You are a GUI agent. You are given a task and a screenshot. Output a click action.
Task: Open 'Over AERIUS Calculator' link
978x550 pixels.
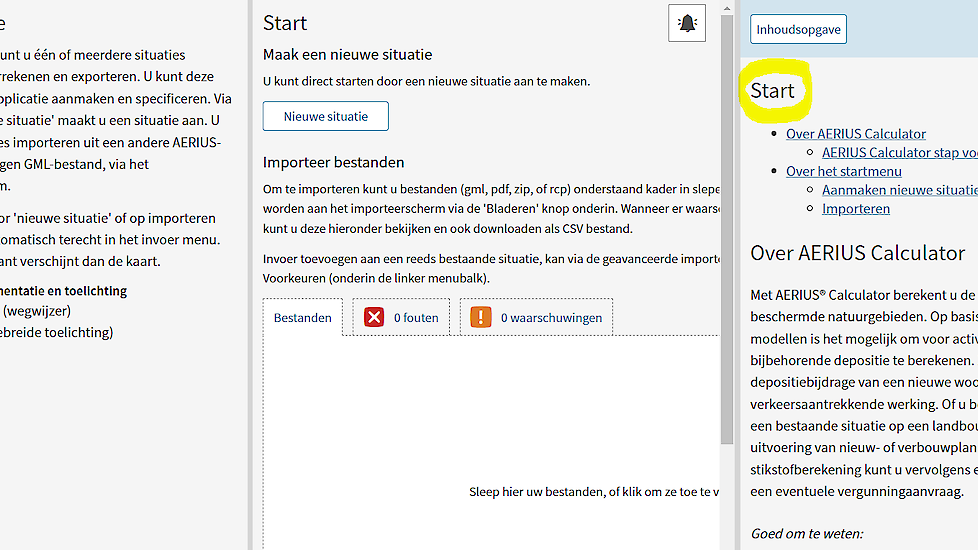(x=856, y=134)
